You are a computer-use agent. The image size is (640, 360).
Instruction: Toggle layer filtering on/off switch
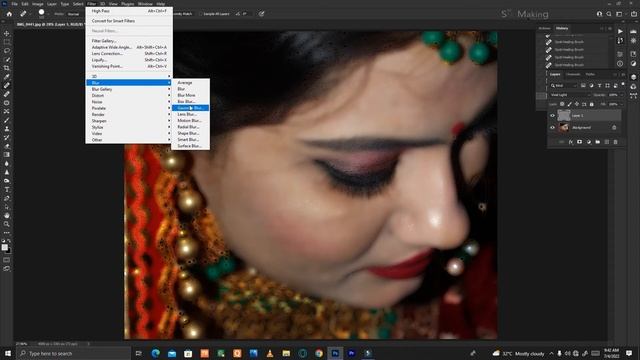pyautogui.click(x=623, y=84)
